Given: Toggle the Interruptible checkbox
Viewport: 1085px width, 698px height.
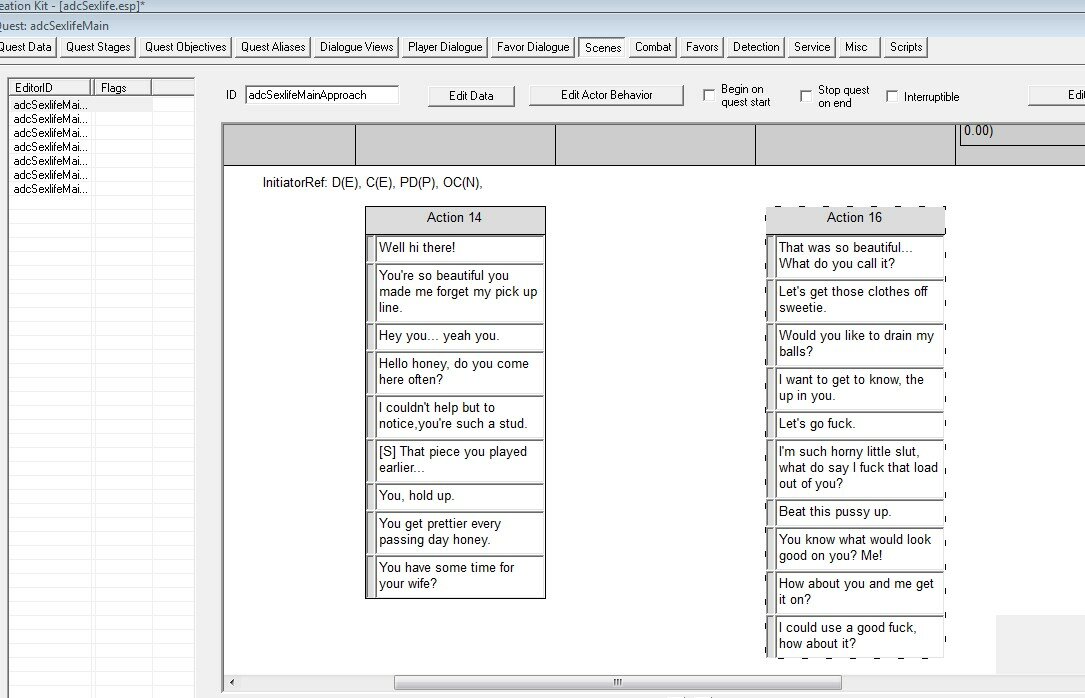Looking at the screenshot, I should coord(892,96).
